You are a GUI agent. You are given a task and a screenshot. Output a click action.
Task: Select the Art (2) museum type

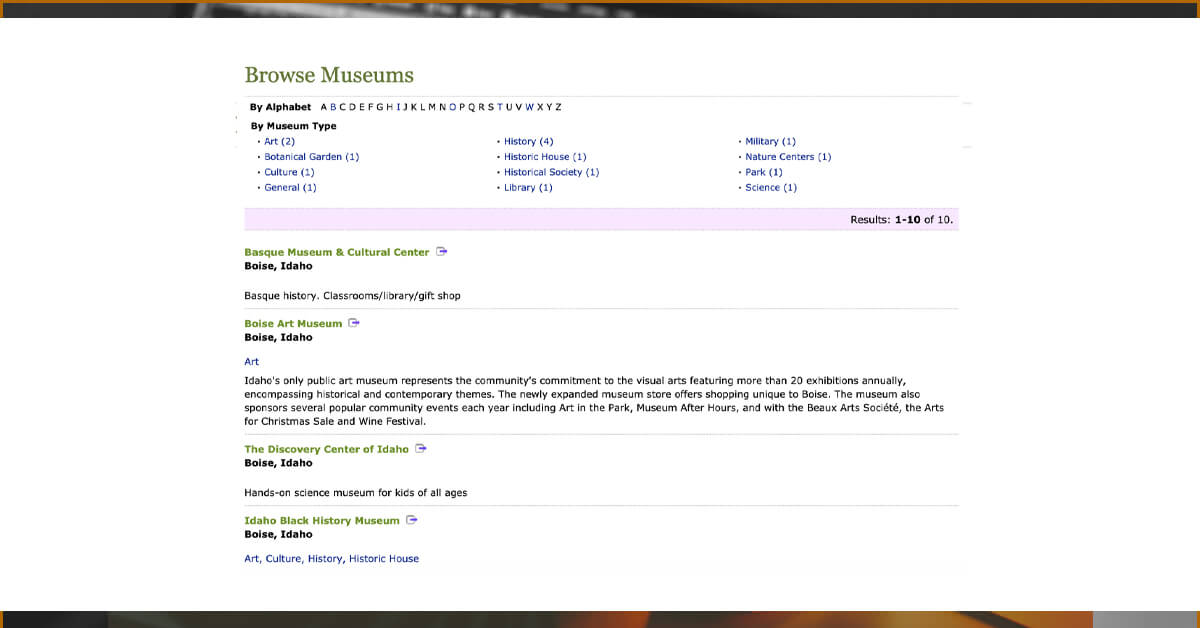coord(279,141)
